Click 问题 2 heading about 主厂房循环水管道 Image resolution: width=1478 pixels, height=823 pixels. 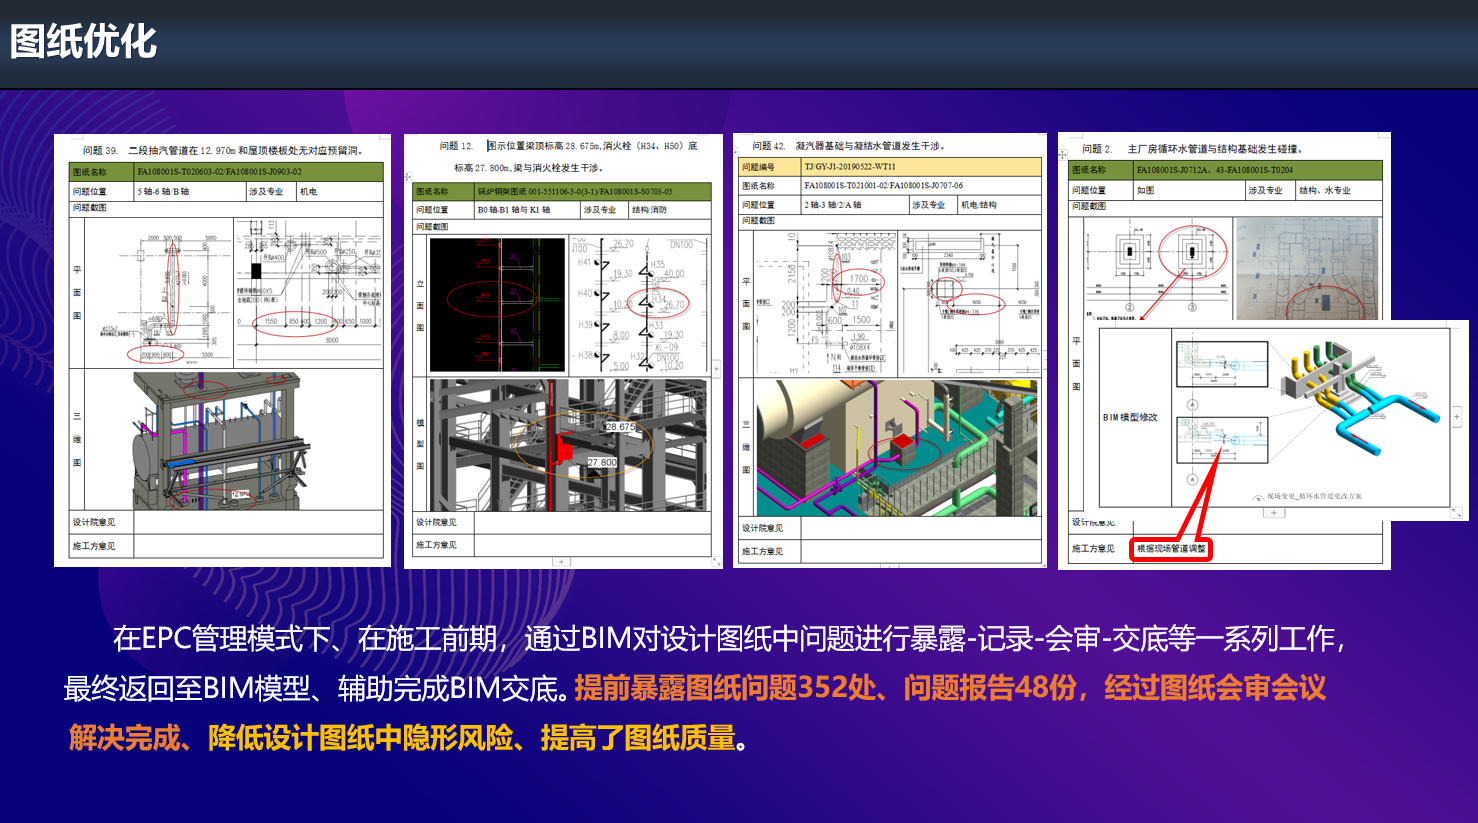1192,149
